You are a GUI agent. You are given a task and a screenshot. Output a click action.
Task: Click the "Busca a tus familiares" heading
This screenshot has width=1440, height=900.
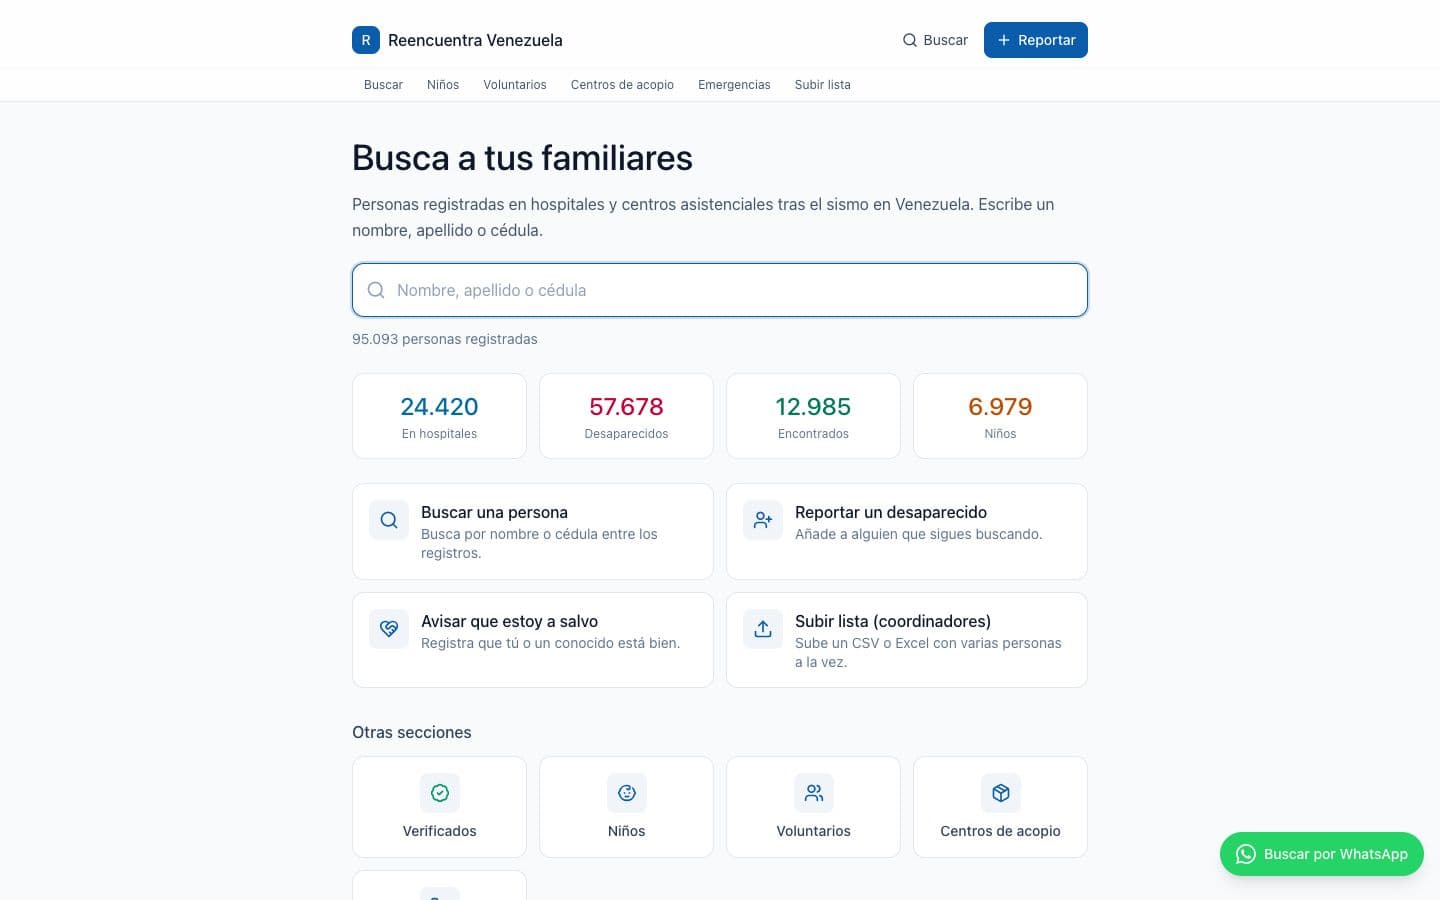tap(522, 158)
